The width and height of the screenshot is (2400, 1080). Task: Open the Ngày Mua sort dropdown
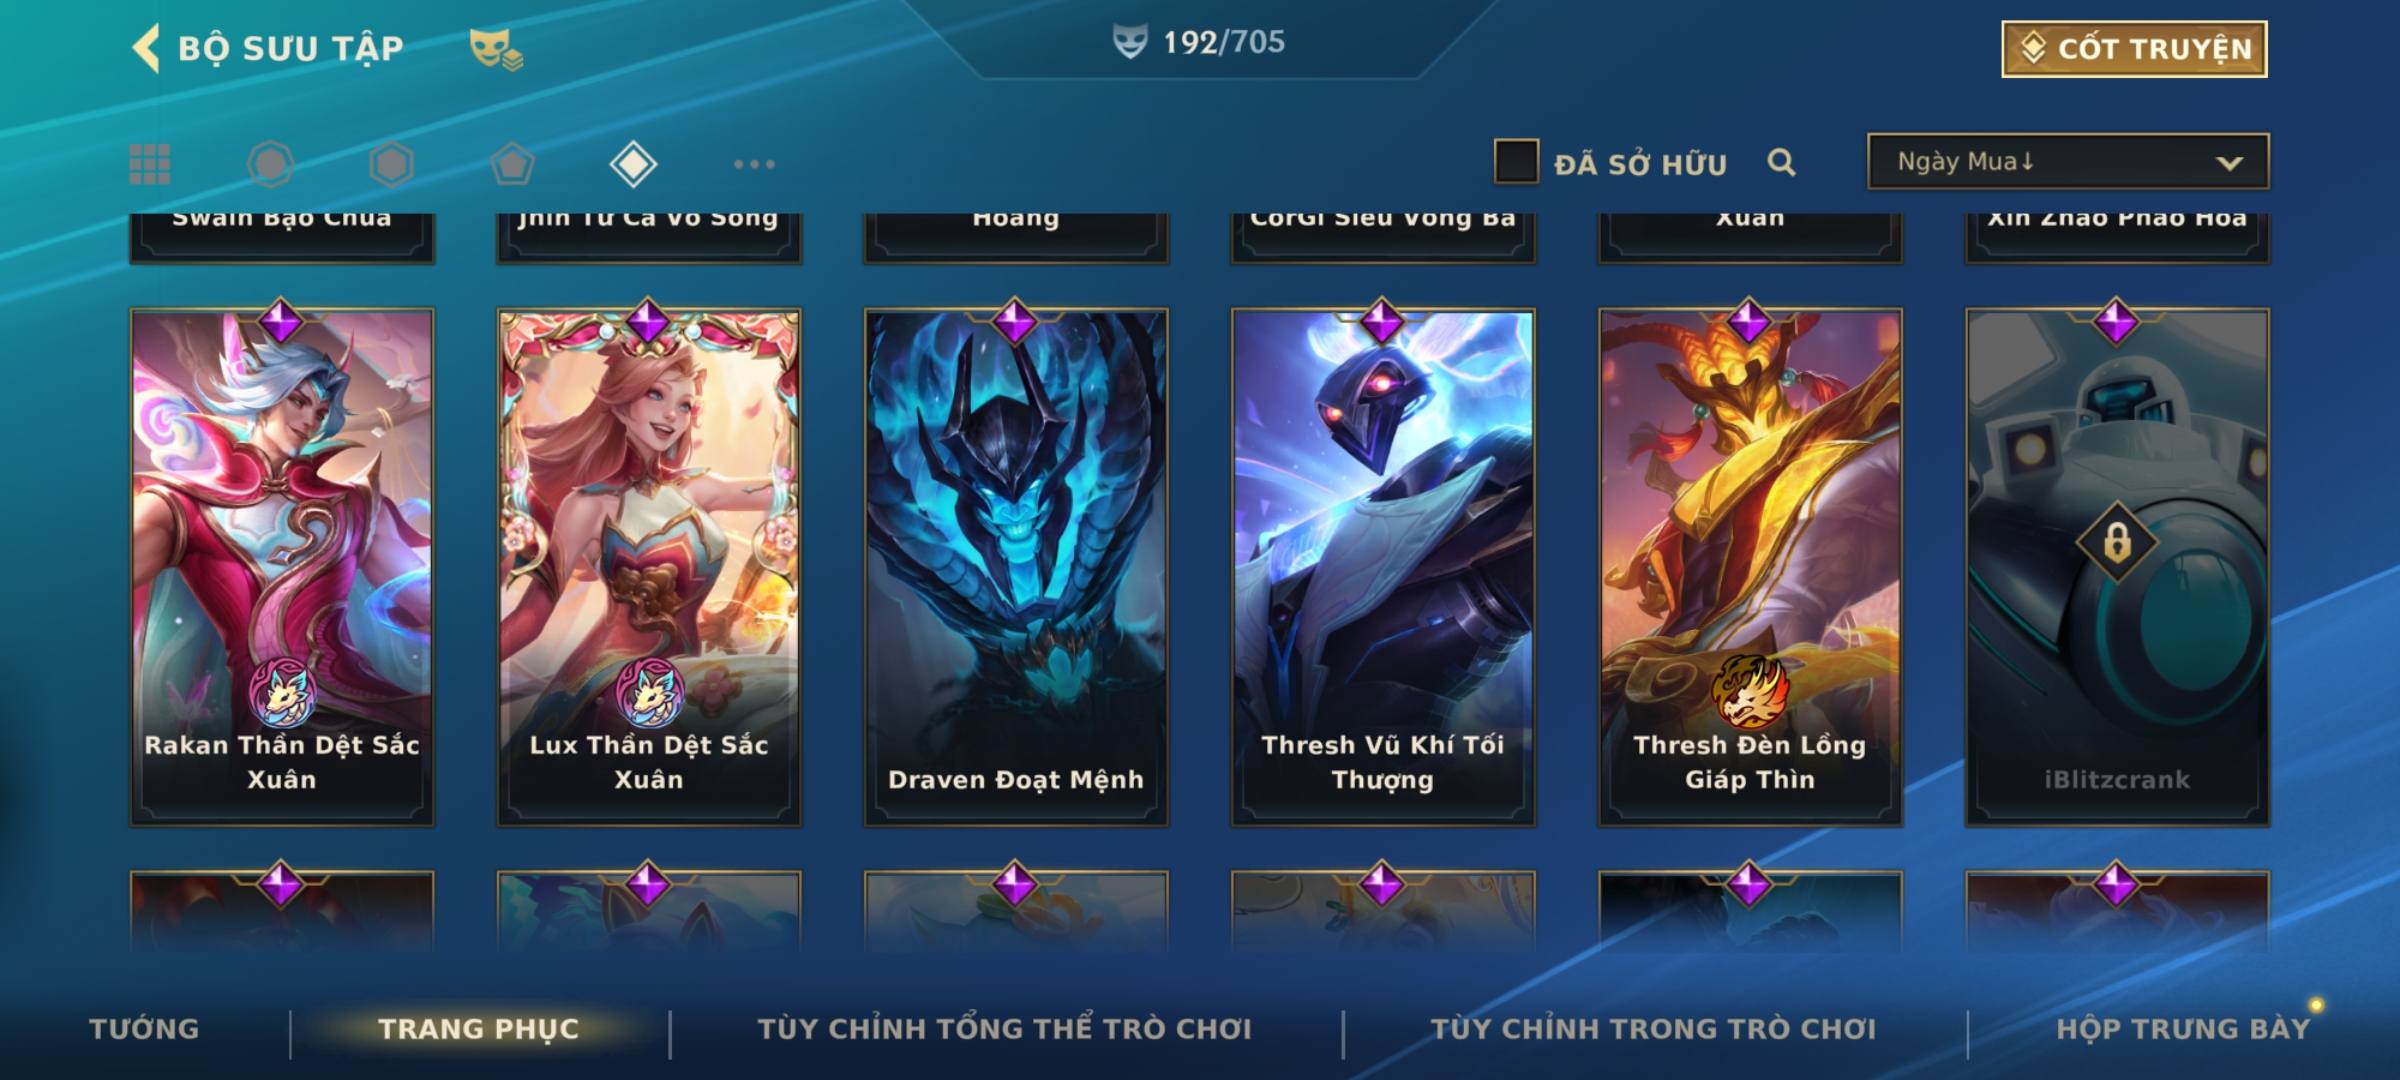(x=2068, y=162)
